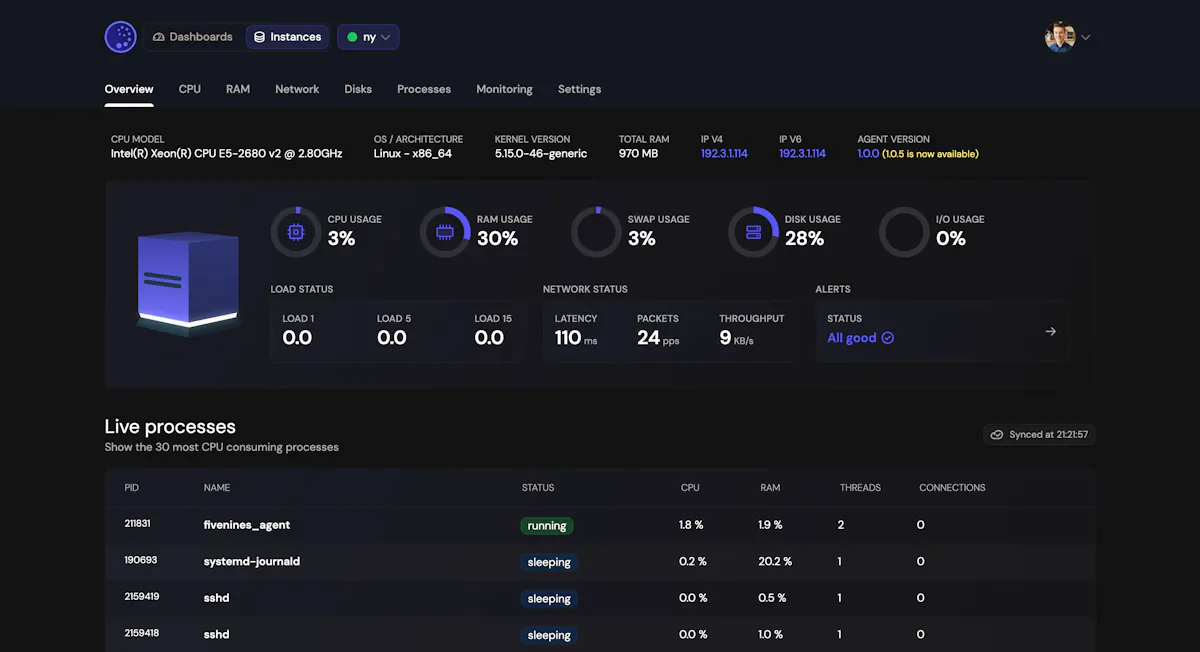Click PID 2159418 in the process table

point(142,634)
